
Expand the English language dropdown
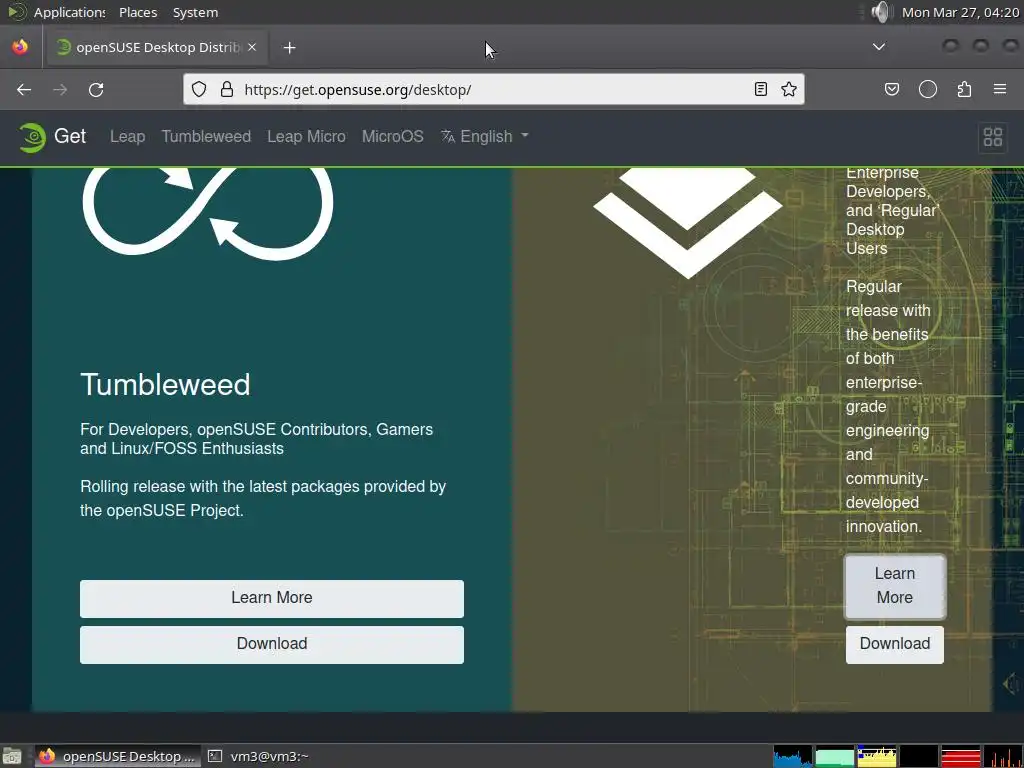pyautogui.click(x=485, y=136)
